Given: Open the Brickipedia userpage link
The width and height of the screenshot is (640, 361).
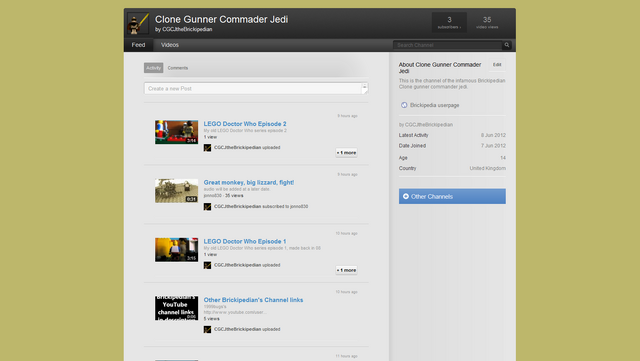Looking at the screenshot, I should tap(434, 105).
